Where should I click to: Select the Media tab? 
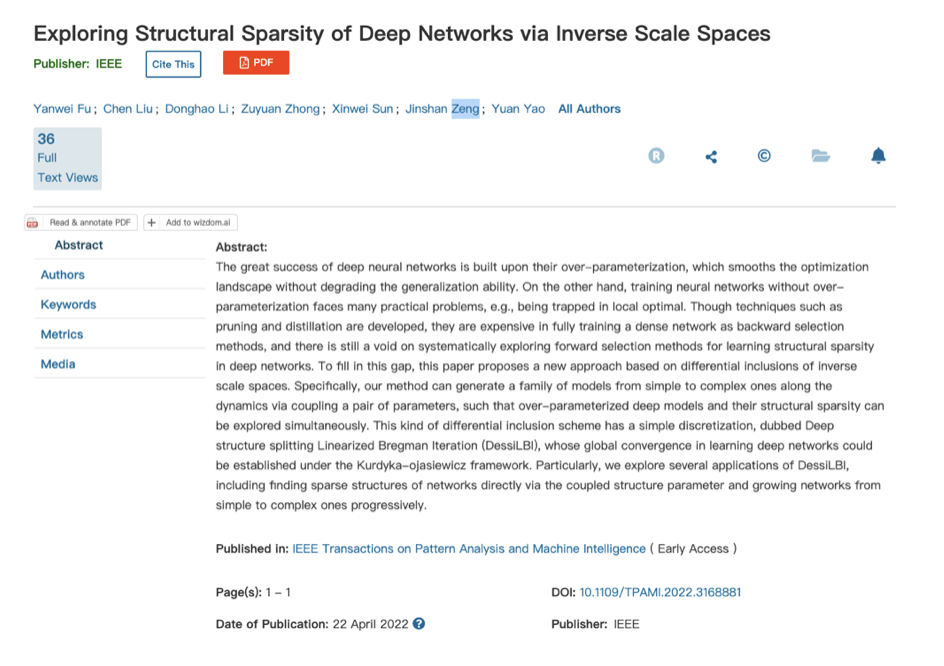(58, 364)
